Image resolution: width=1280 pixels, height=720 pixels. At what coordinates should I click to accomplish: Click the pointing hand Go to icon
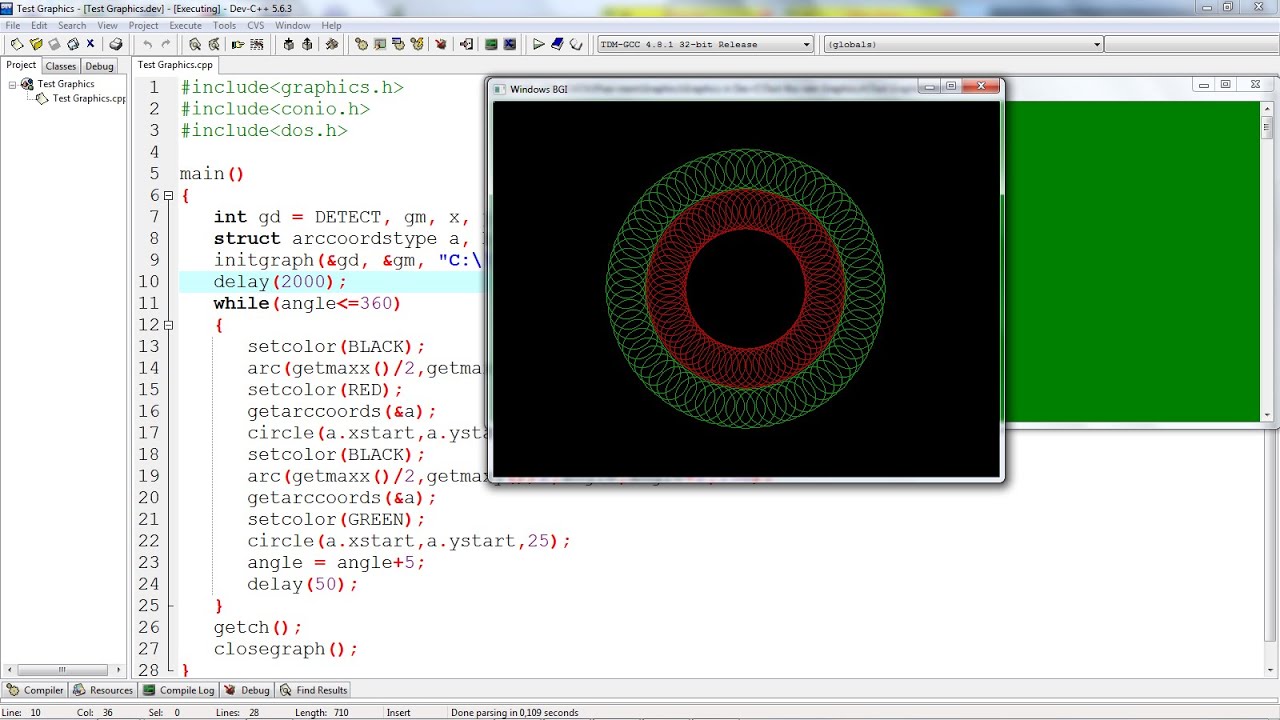238,44
